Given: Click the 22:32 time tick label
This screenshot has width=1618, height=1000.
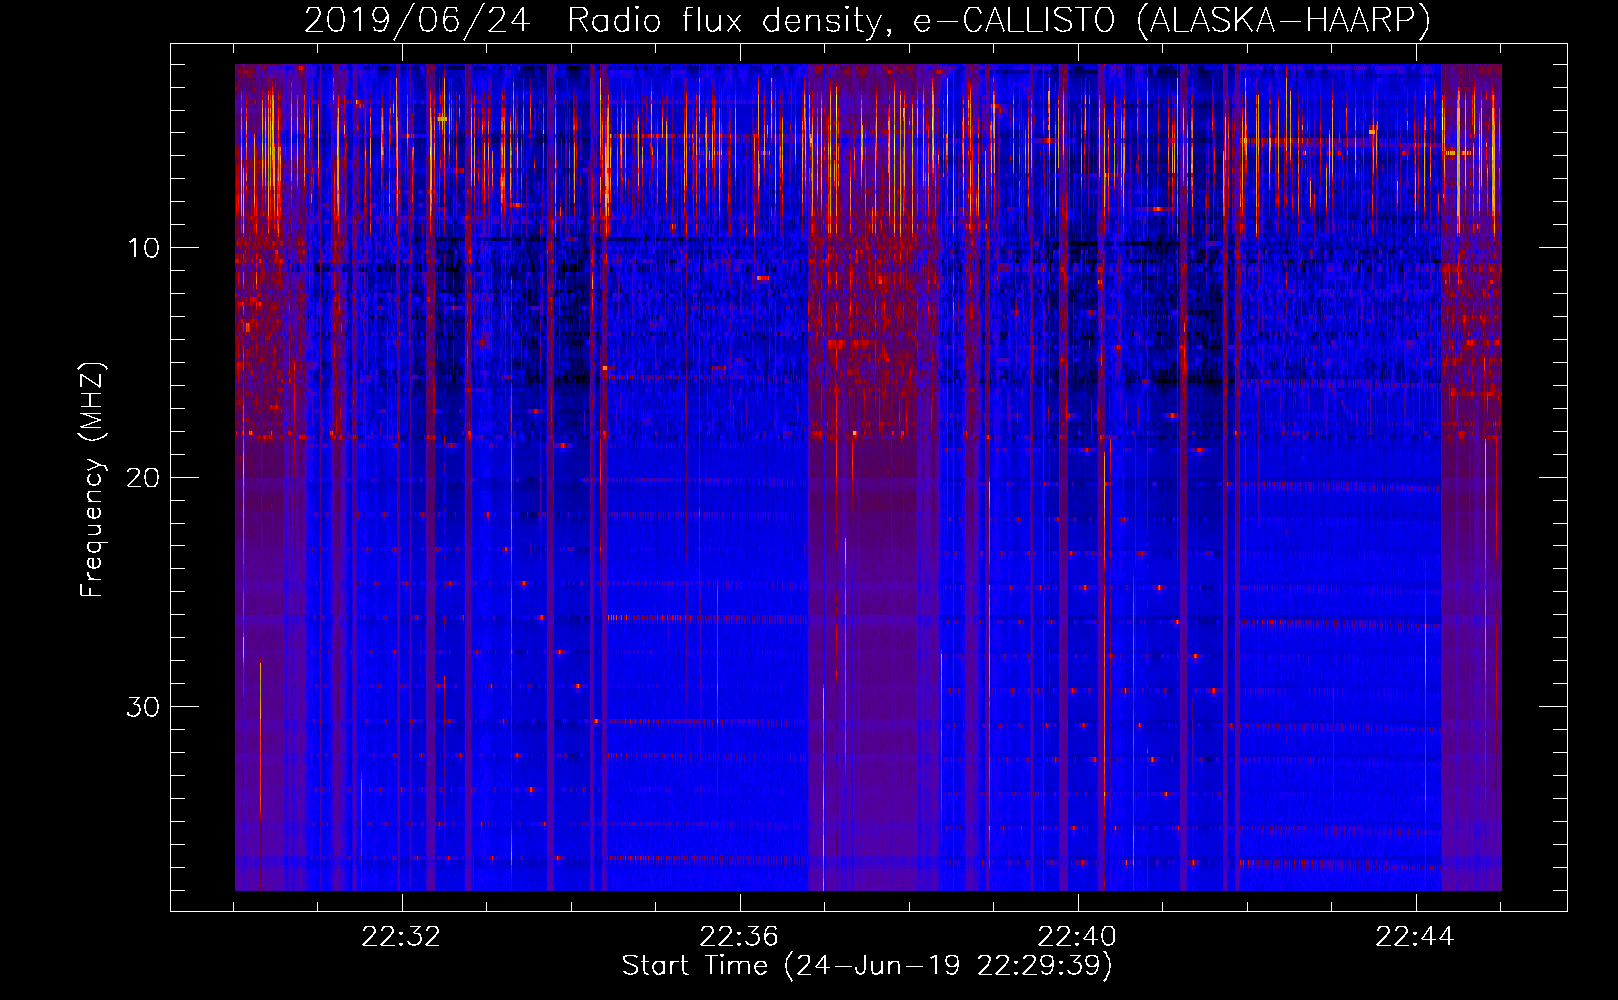Looking at the screenshot, I should [401, 937].
